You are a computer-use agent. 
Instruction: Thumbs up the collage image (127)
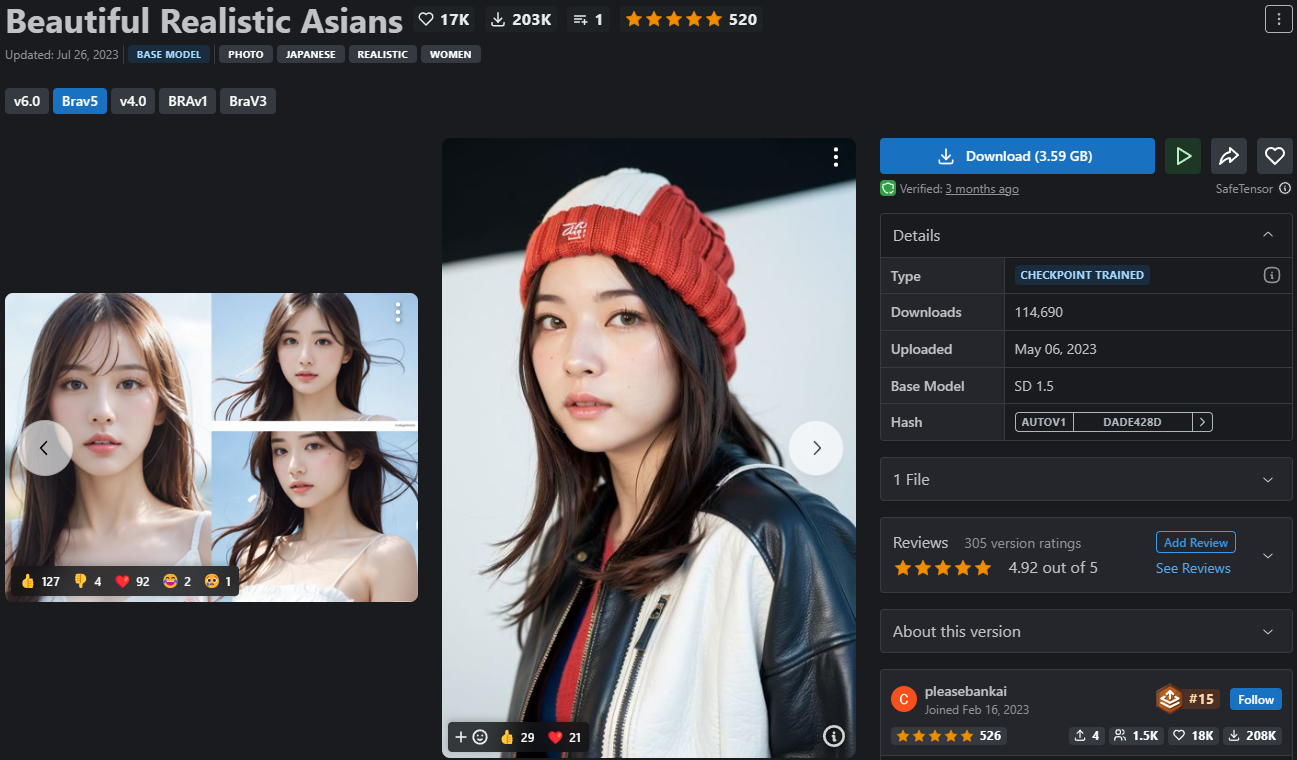(40, 581)
